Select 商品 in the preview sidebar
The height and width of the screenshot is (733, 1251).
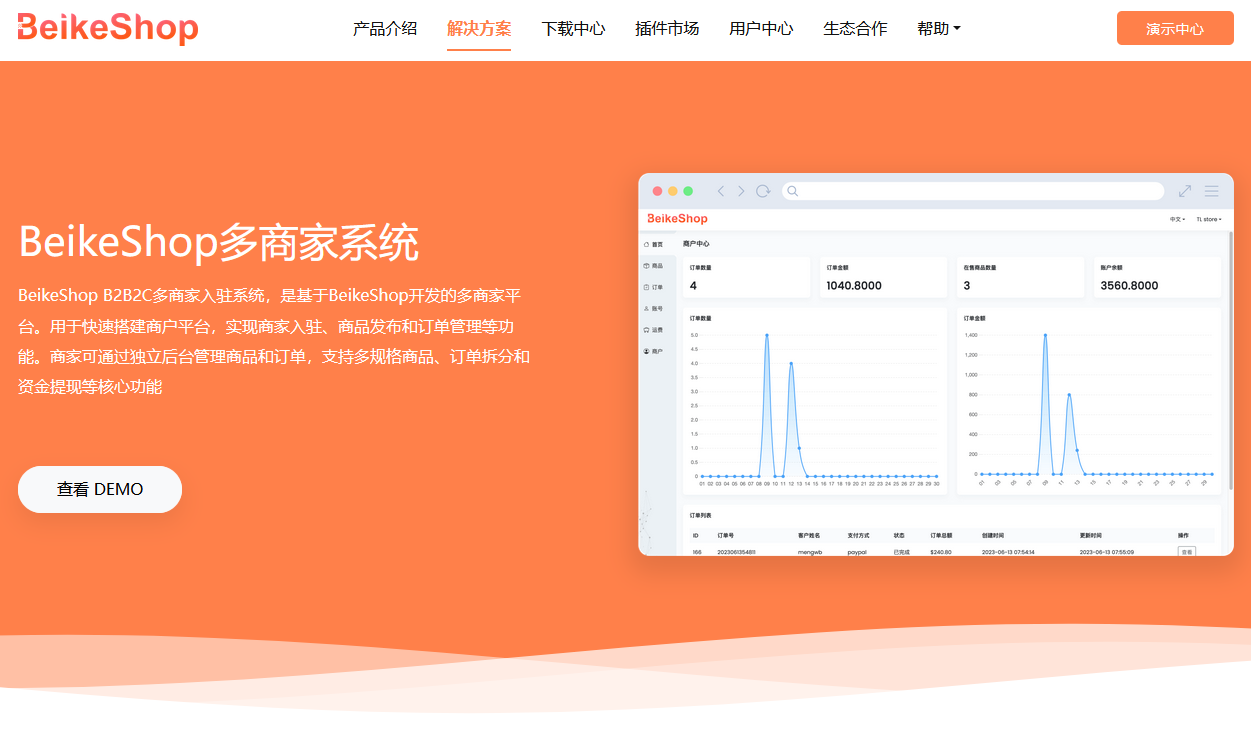coord(653,266)
